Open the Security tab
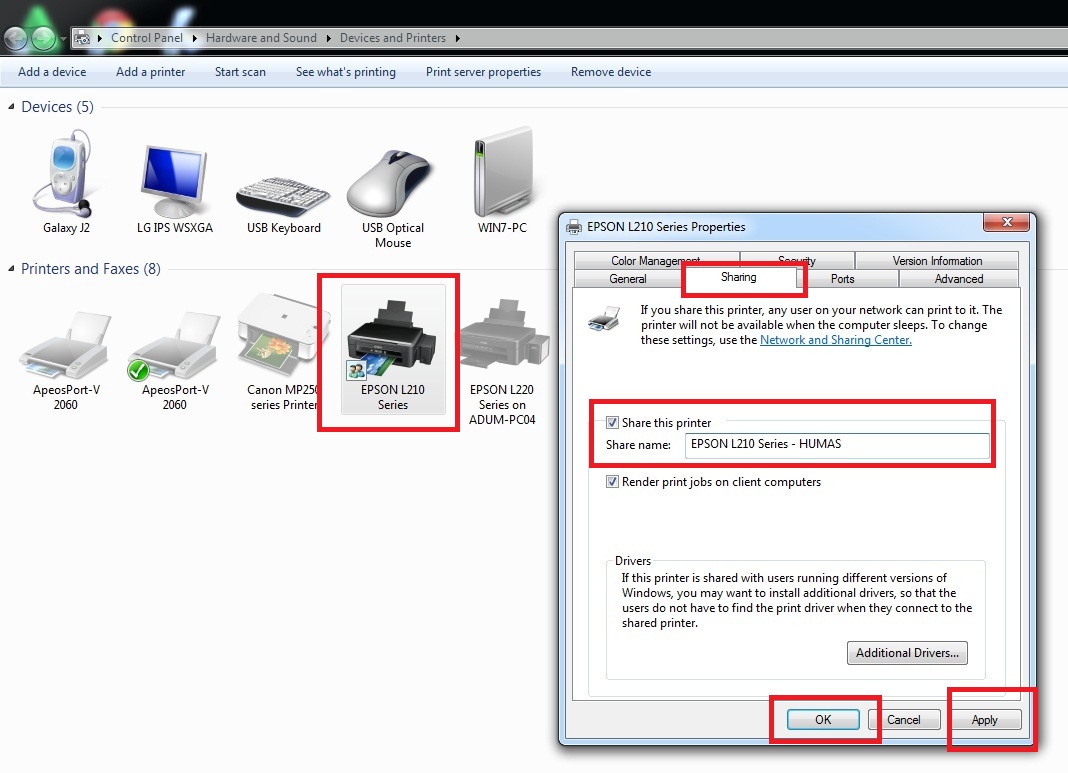 coord(797,261)
